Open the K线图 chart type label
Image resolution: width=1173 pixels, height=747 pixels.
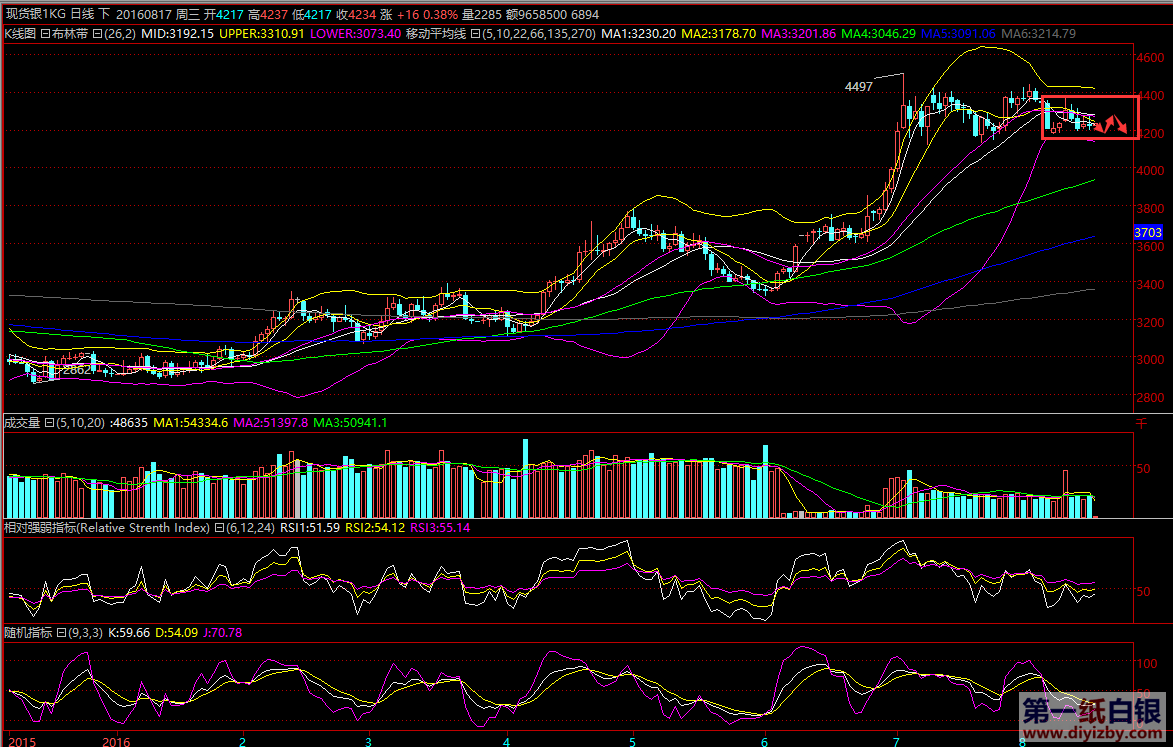click(20, 34)
